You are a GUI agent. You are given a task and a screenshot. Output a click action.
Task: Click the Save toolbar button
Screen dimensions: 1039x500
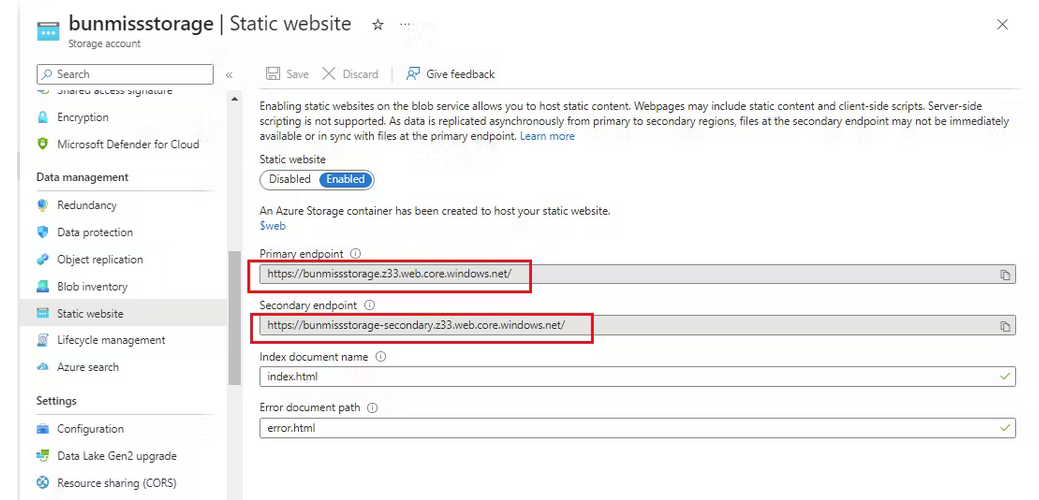pyautogui.click(x=288, y=74)
